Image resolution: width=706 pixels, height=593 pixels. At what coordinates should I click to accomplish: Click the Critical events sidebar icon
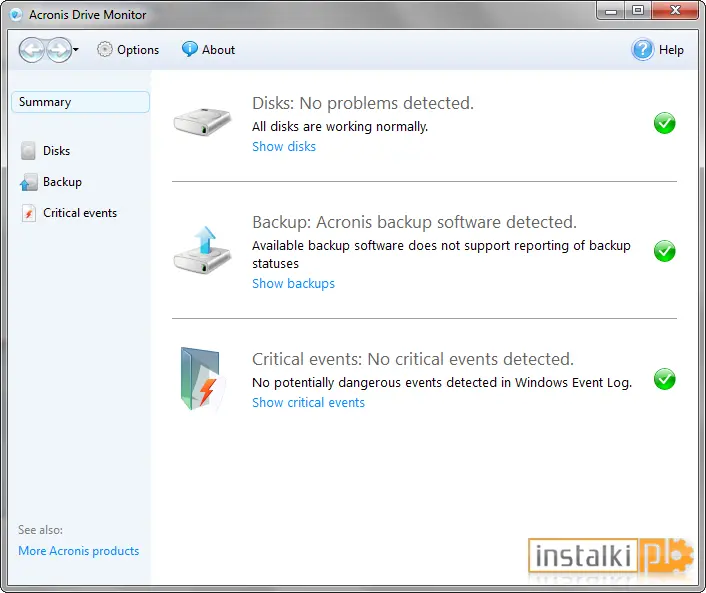pyautogui.click(x=28, y=213)
